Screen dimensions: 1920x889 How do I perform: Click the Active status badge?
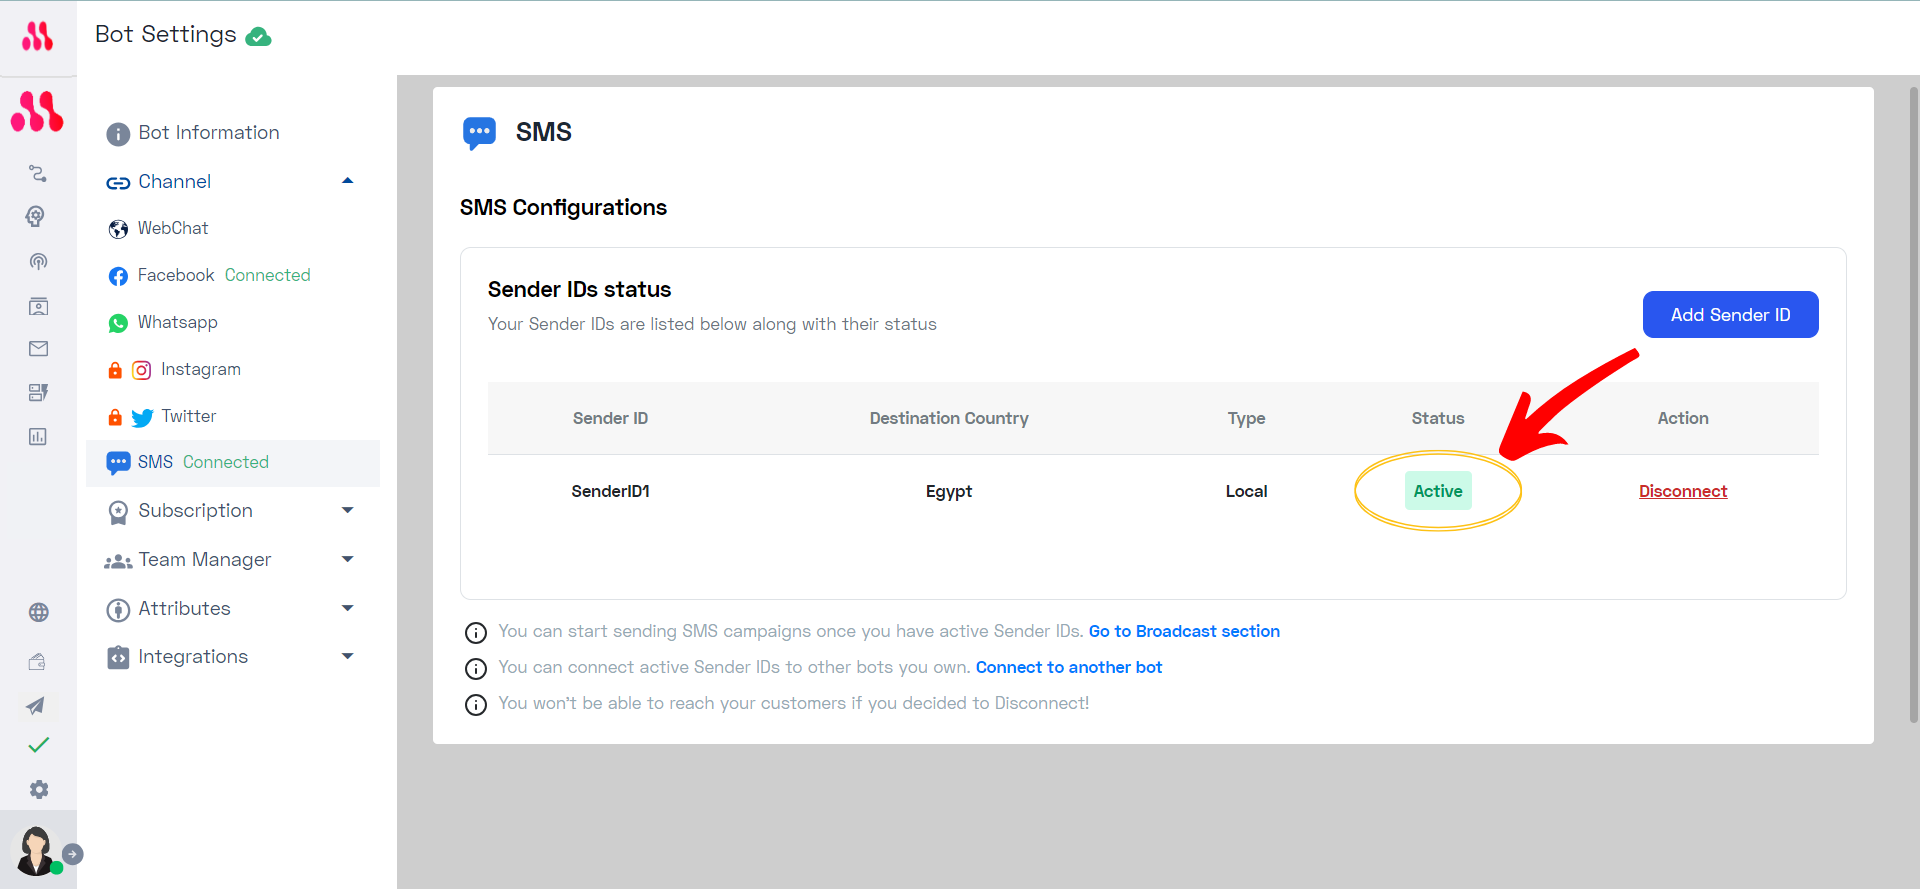pos(1438,491)
